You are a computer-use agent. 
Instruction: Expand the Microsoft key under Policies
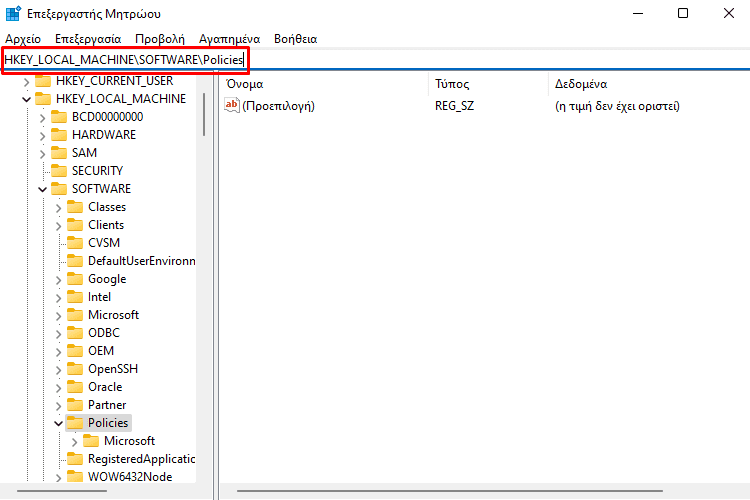[75, 442]
